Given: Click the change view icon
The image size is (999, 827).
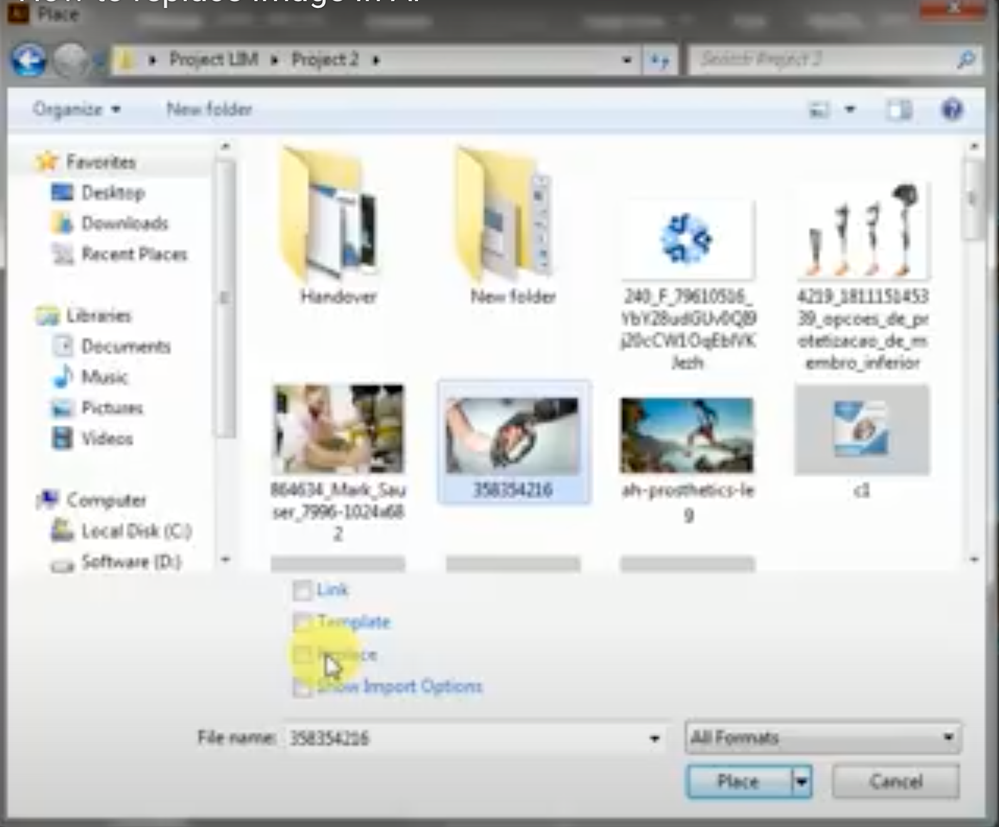Looking at the screenshot, I should [x=819, y=110].
